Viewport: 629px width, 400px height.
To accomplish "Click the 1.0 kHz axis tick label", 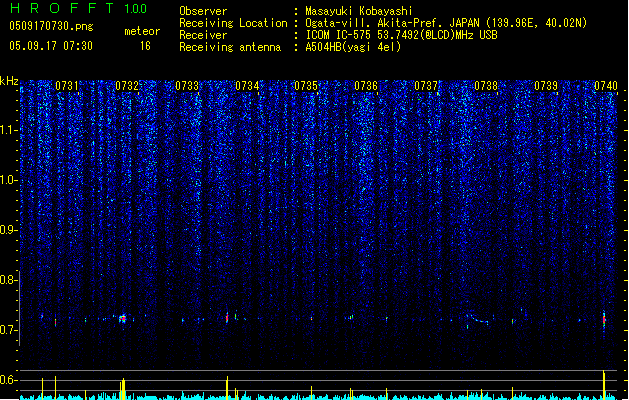I will pos(8,180).
